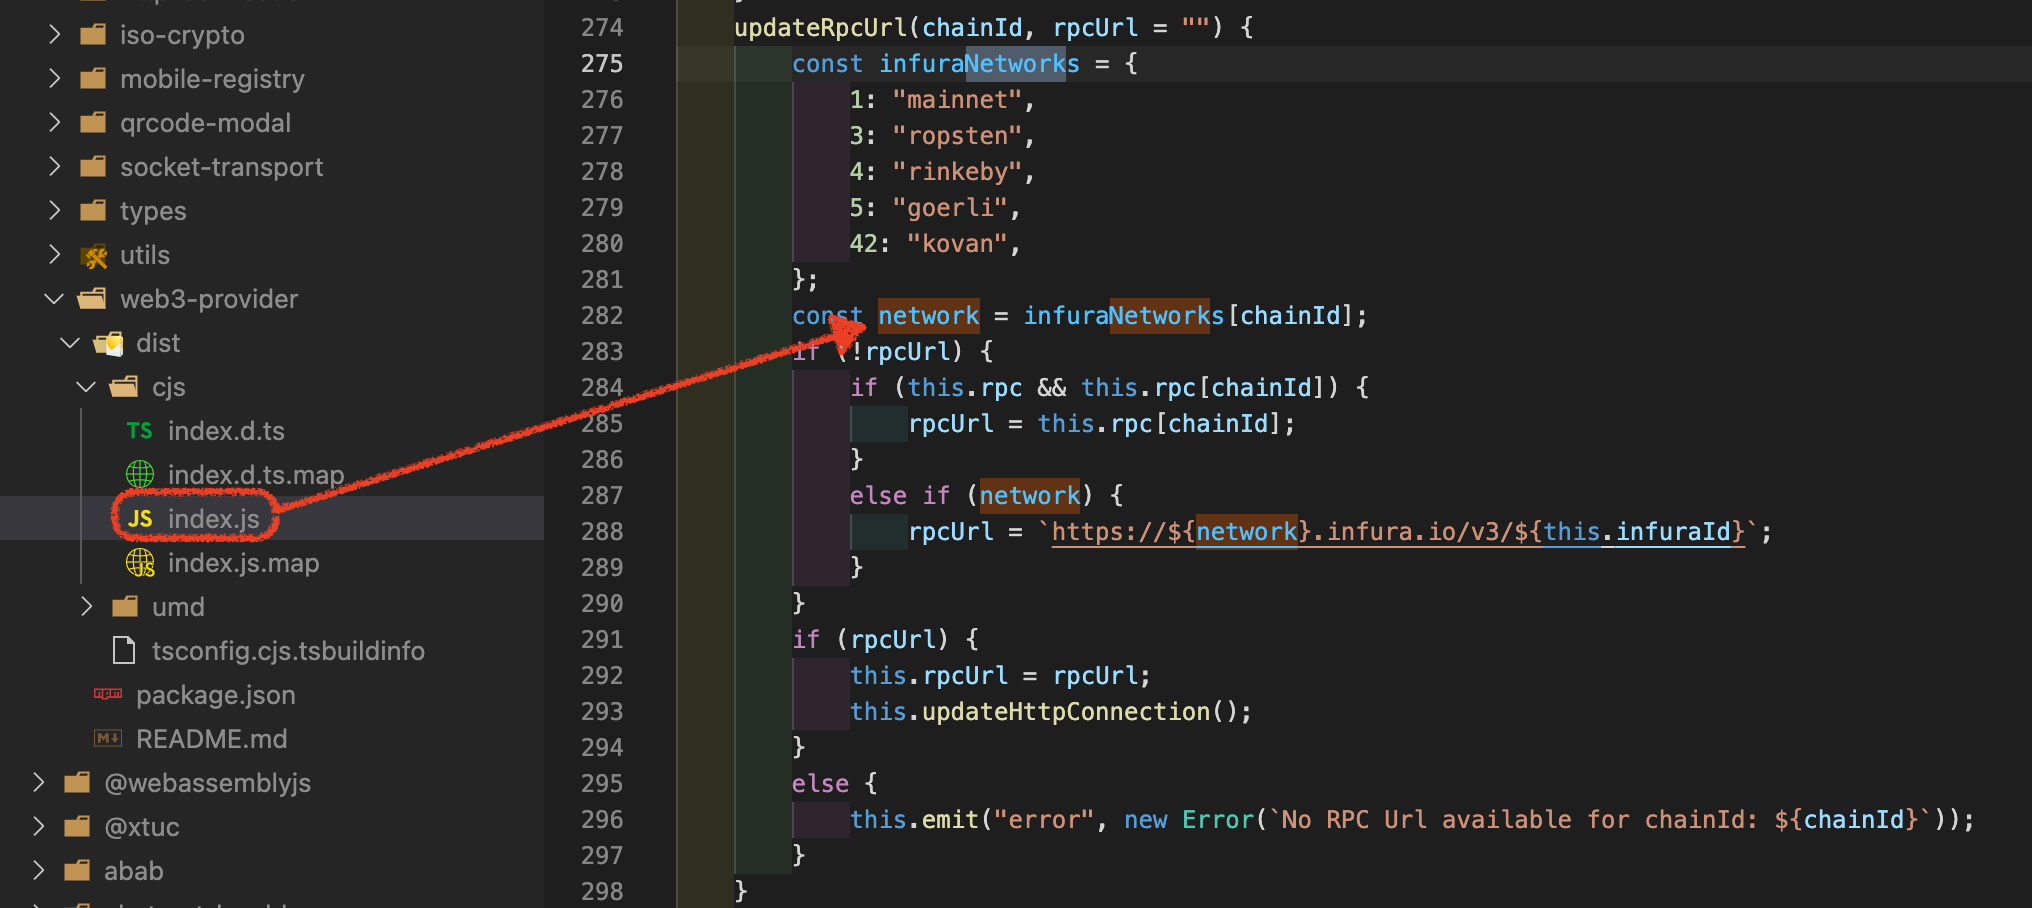Click the highlighted network variable on line 287

pyautogui.click(x=1029, y=495)
